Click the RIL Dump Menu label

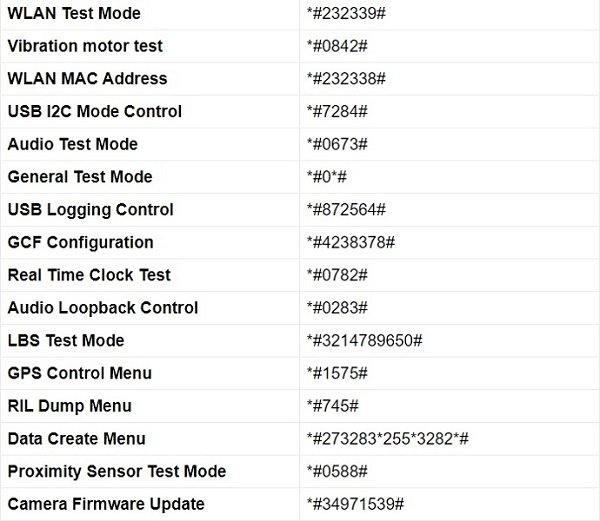tap(70, 406)
